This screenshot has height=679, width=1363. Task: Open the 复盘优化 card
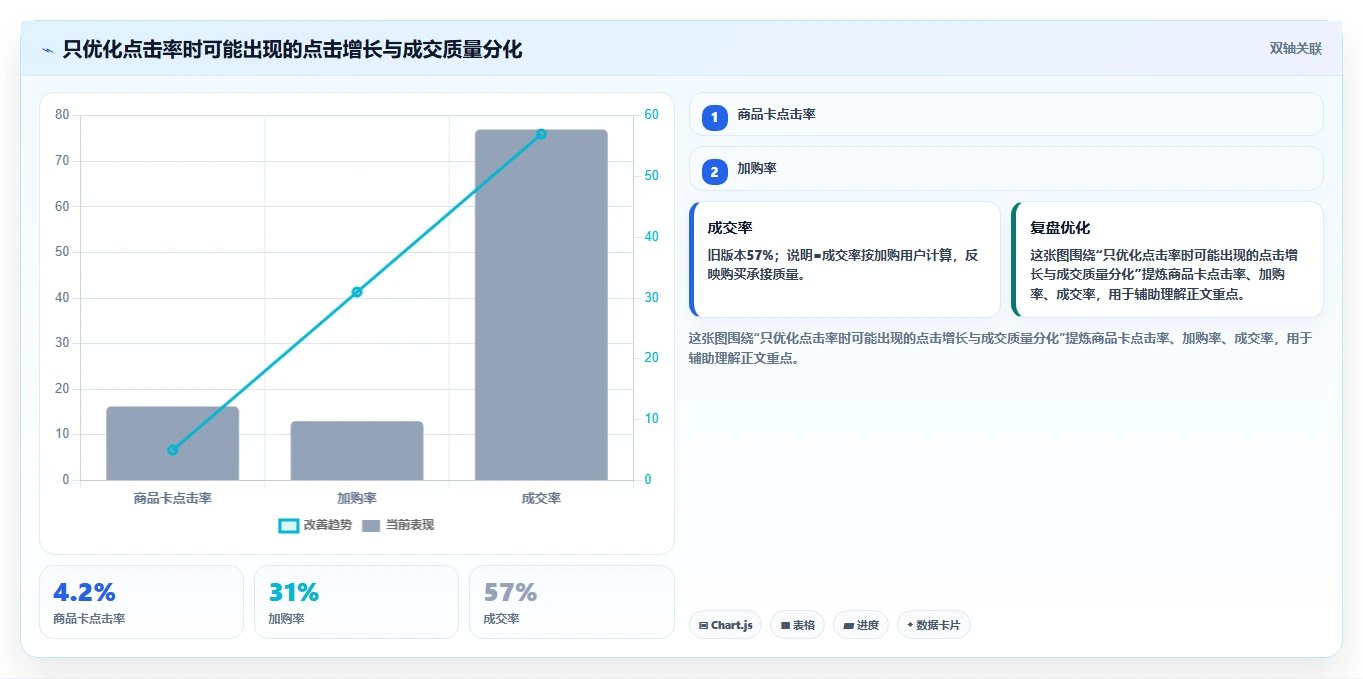1167,259
